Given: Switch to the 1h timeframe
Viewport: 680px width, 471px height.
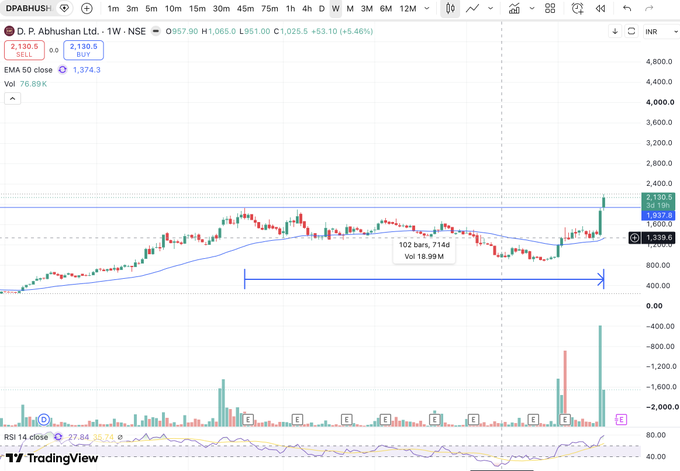Looking at the screenshot, I should 291,9.
